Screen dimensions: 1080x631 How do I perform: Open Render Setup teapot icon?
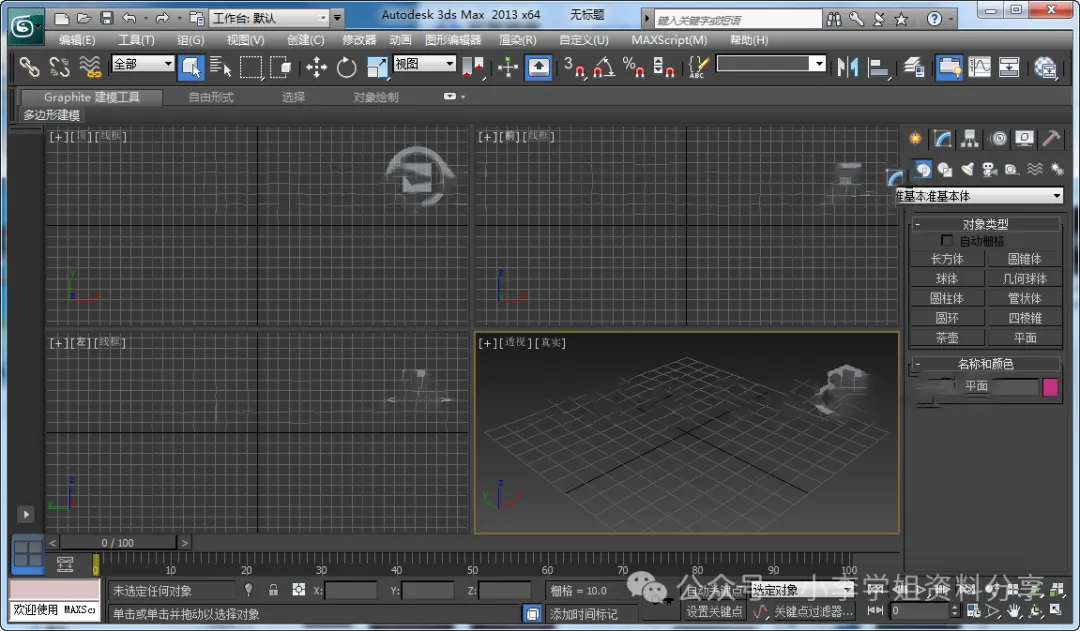(x=1046, y=68)
